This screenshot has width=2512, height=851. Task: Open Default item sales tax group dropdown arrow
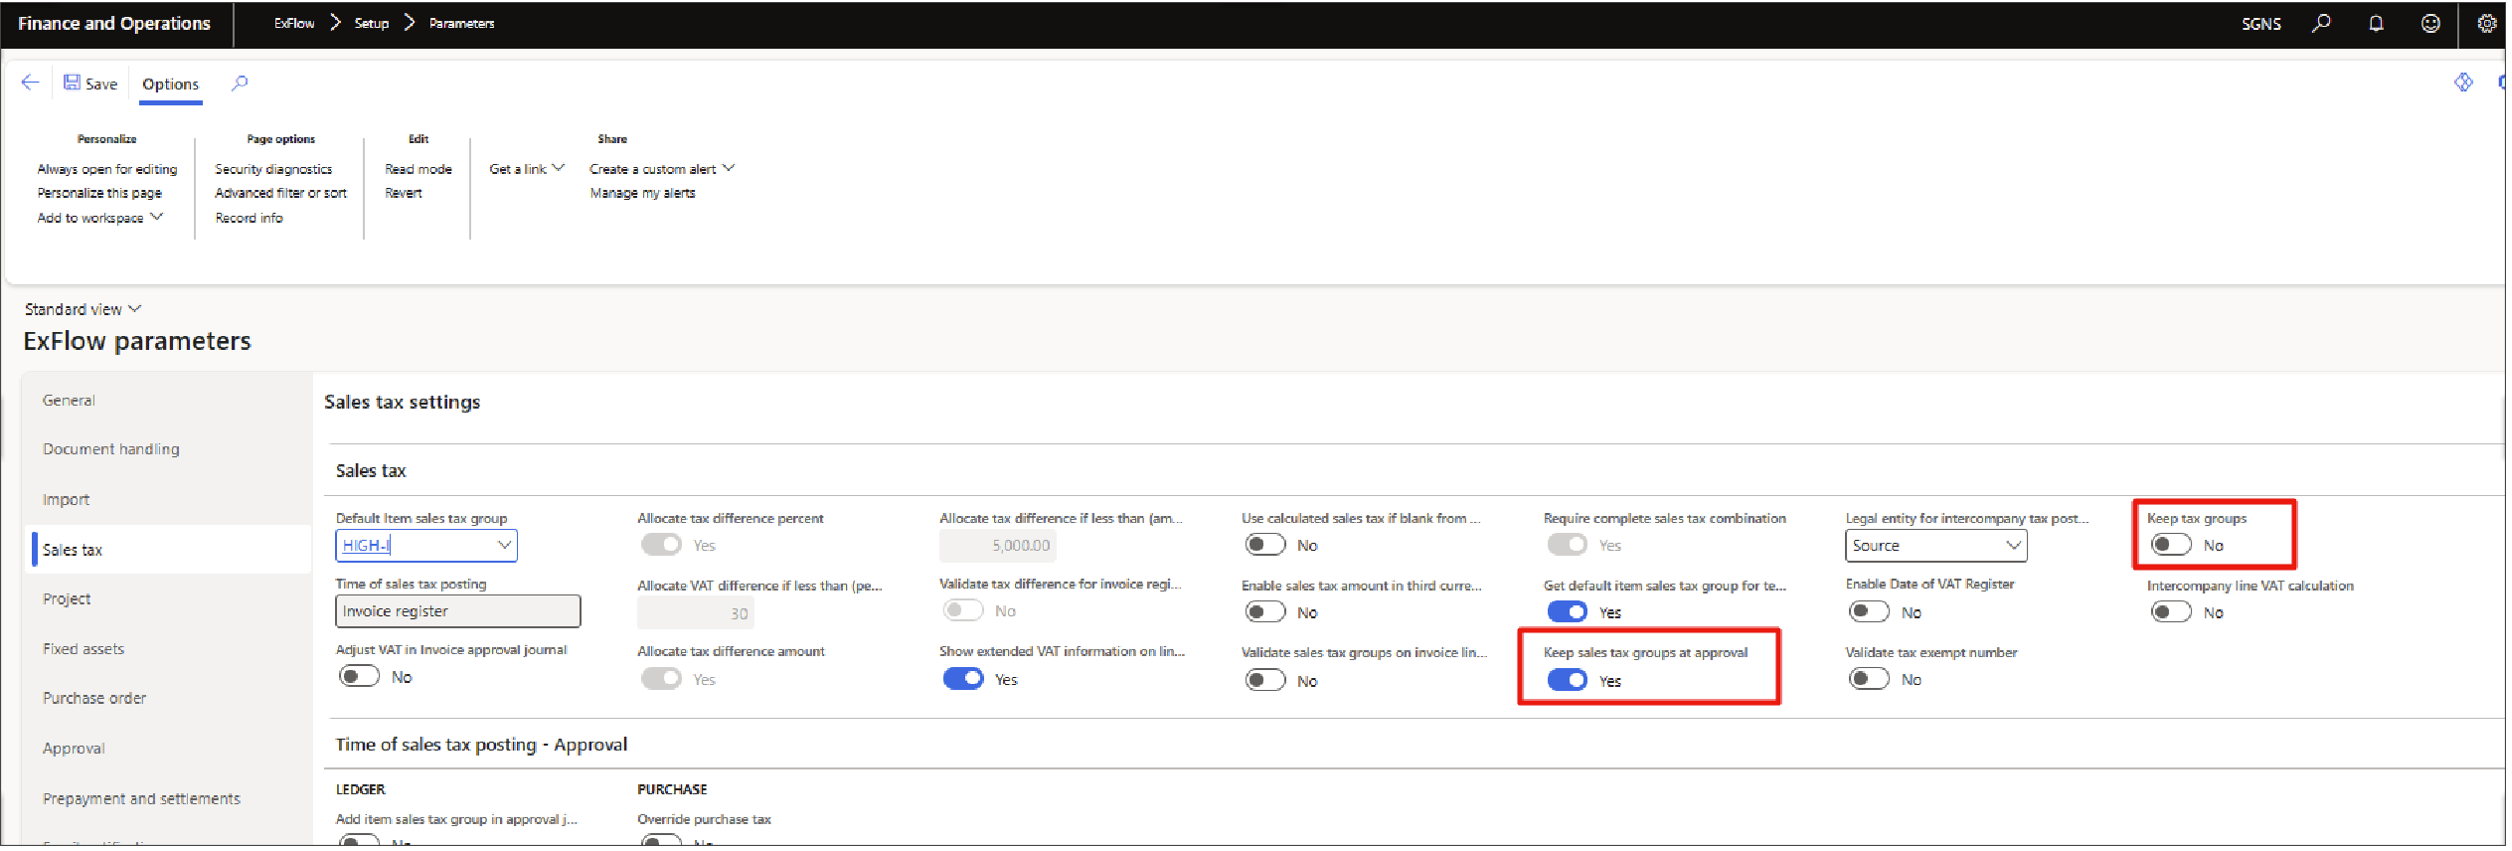tap(505, 546)
